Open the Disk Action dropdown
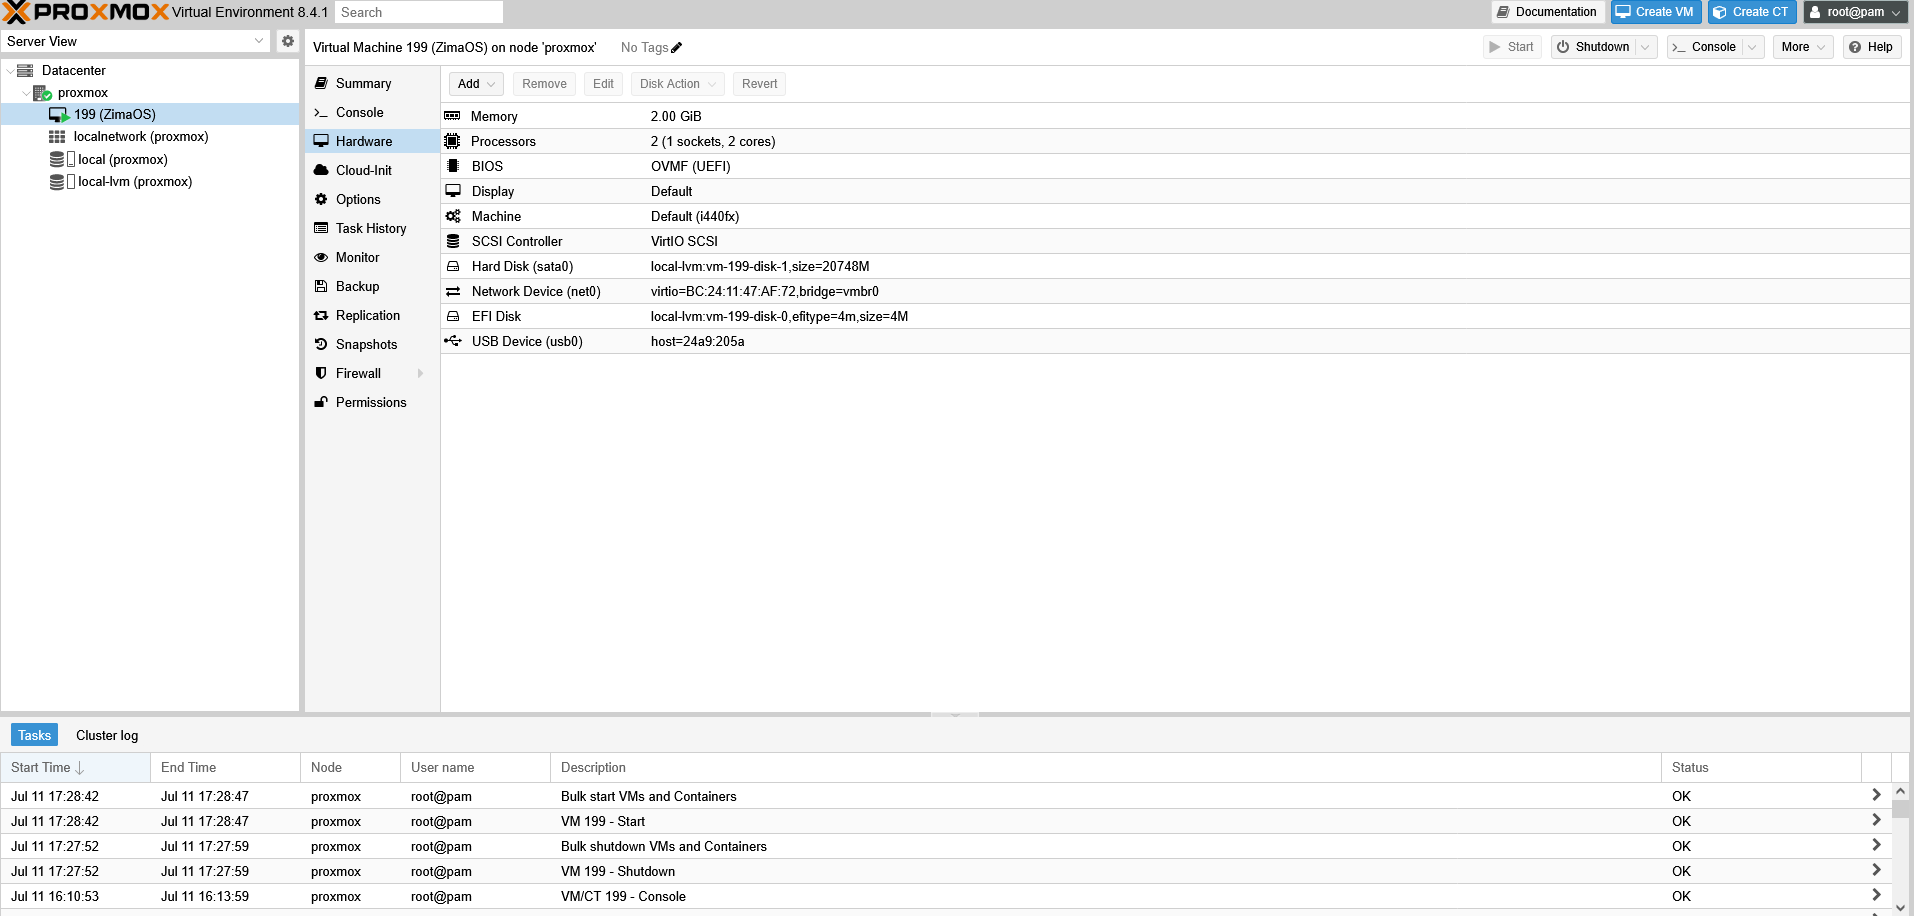This screenshot has width=1914, height=916. pos(677,84)
